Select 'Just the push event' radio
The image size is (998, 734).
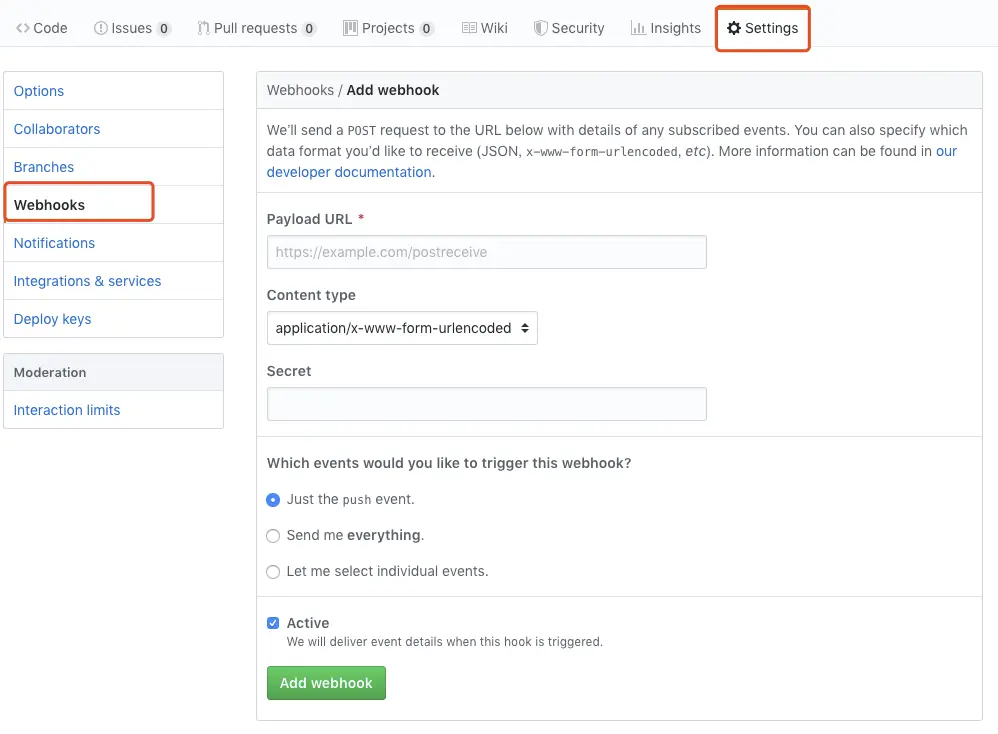273,499
